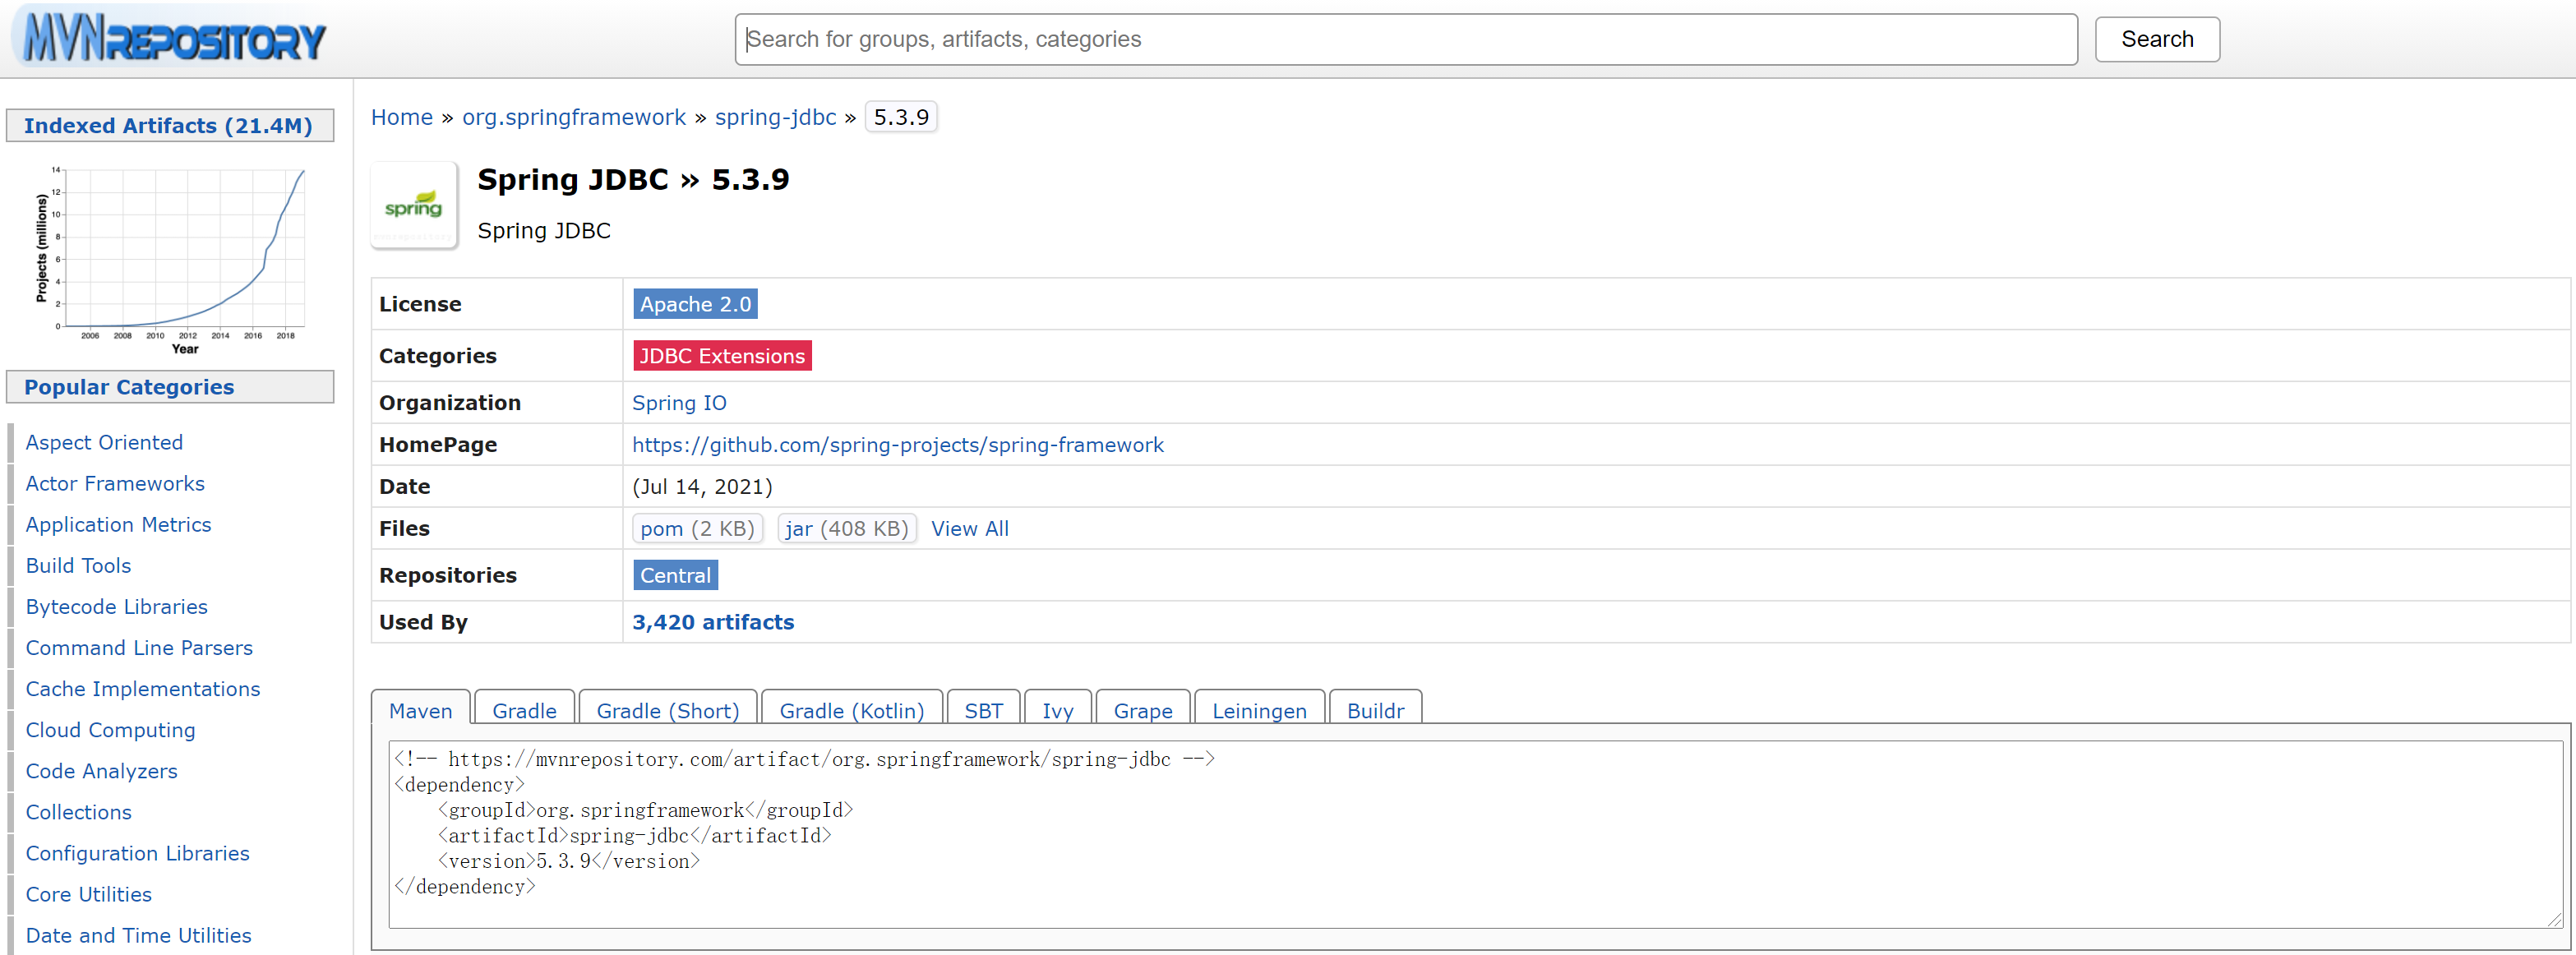2576x955 pixels.
Task: Open Aspect Oriented category
Action: (104, 442)
